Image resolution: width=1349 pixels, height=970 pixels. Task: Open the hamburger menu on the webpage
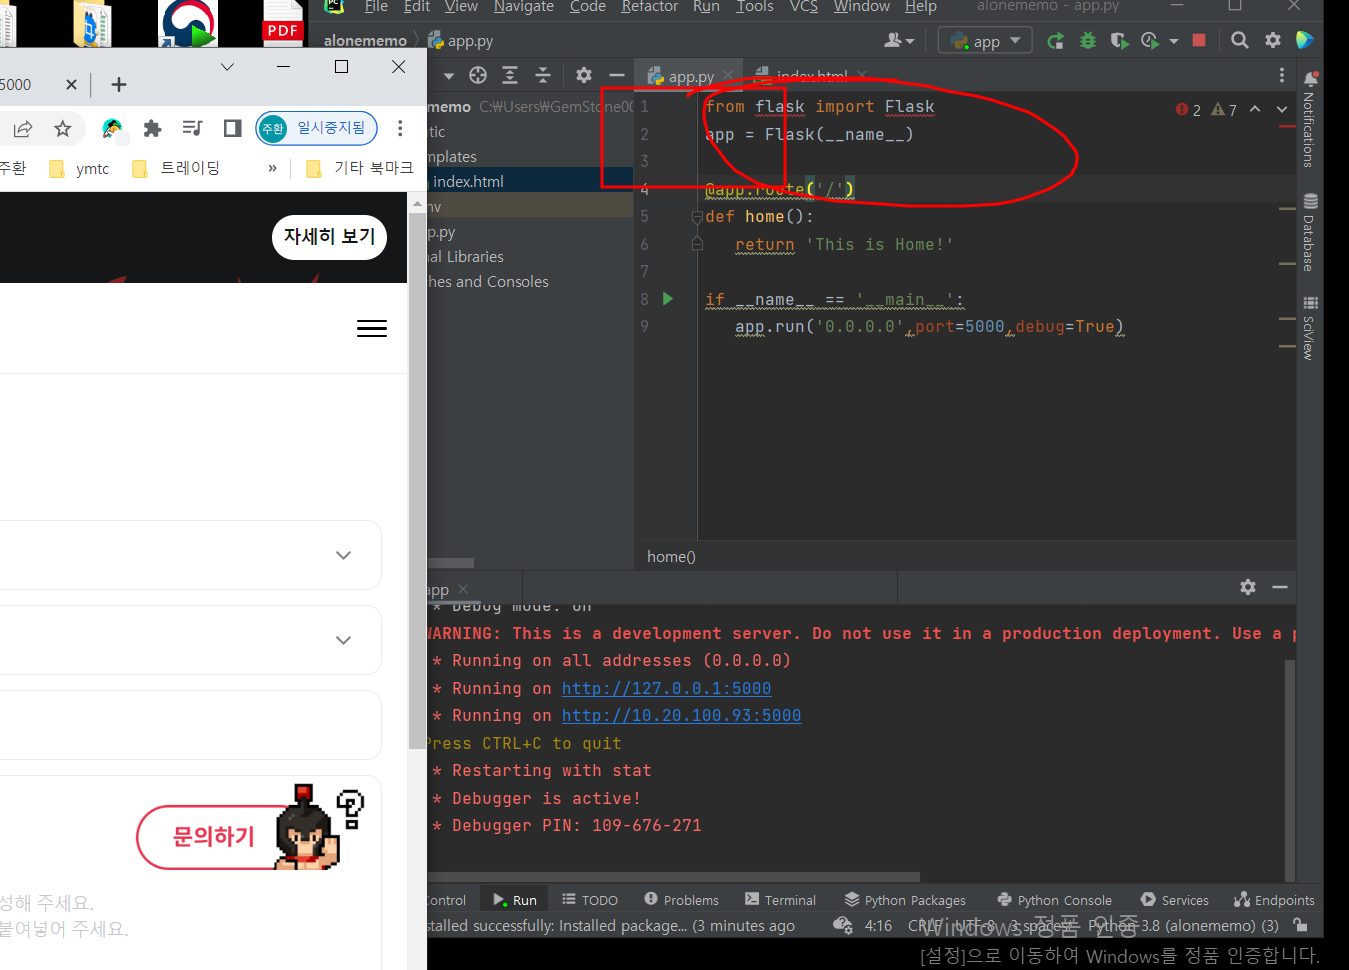(x=372, y=329)
